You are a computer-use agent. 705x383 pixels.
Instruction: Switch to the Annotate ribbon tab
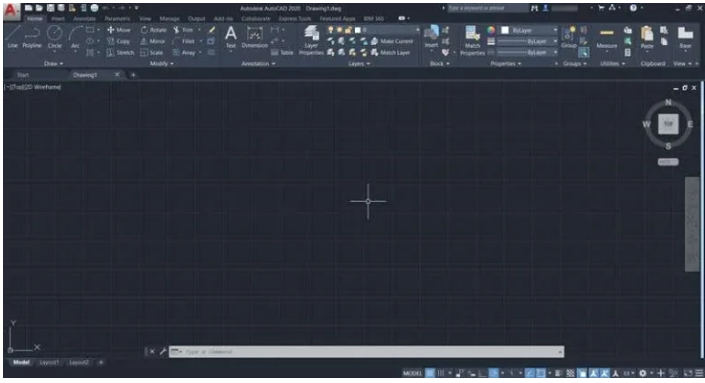[85, 19]
